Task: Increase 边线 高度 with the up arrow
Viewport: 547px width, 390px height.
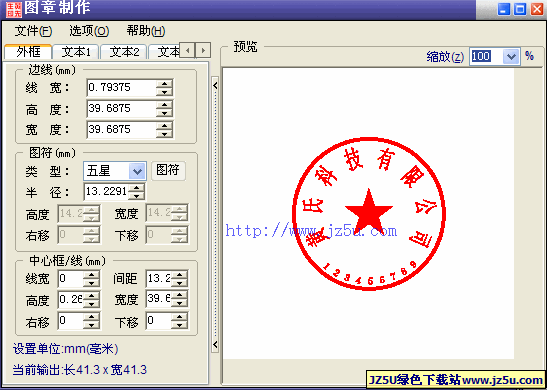Action: click(164, 105)
